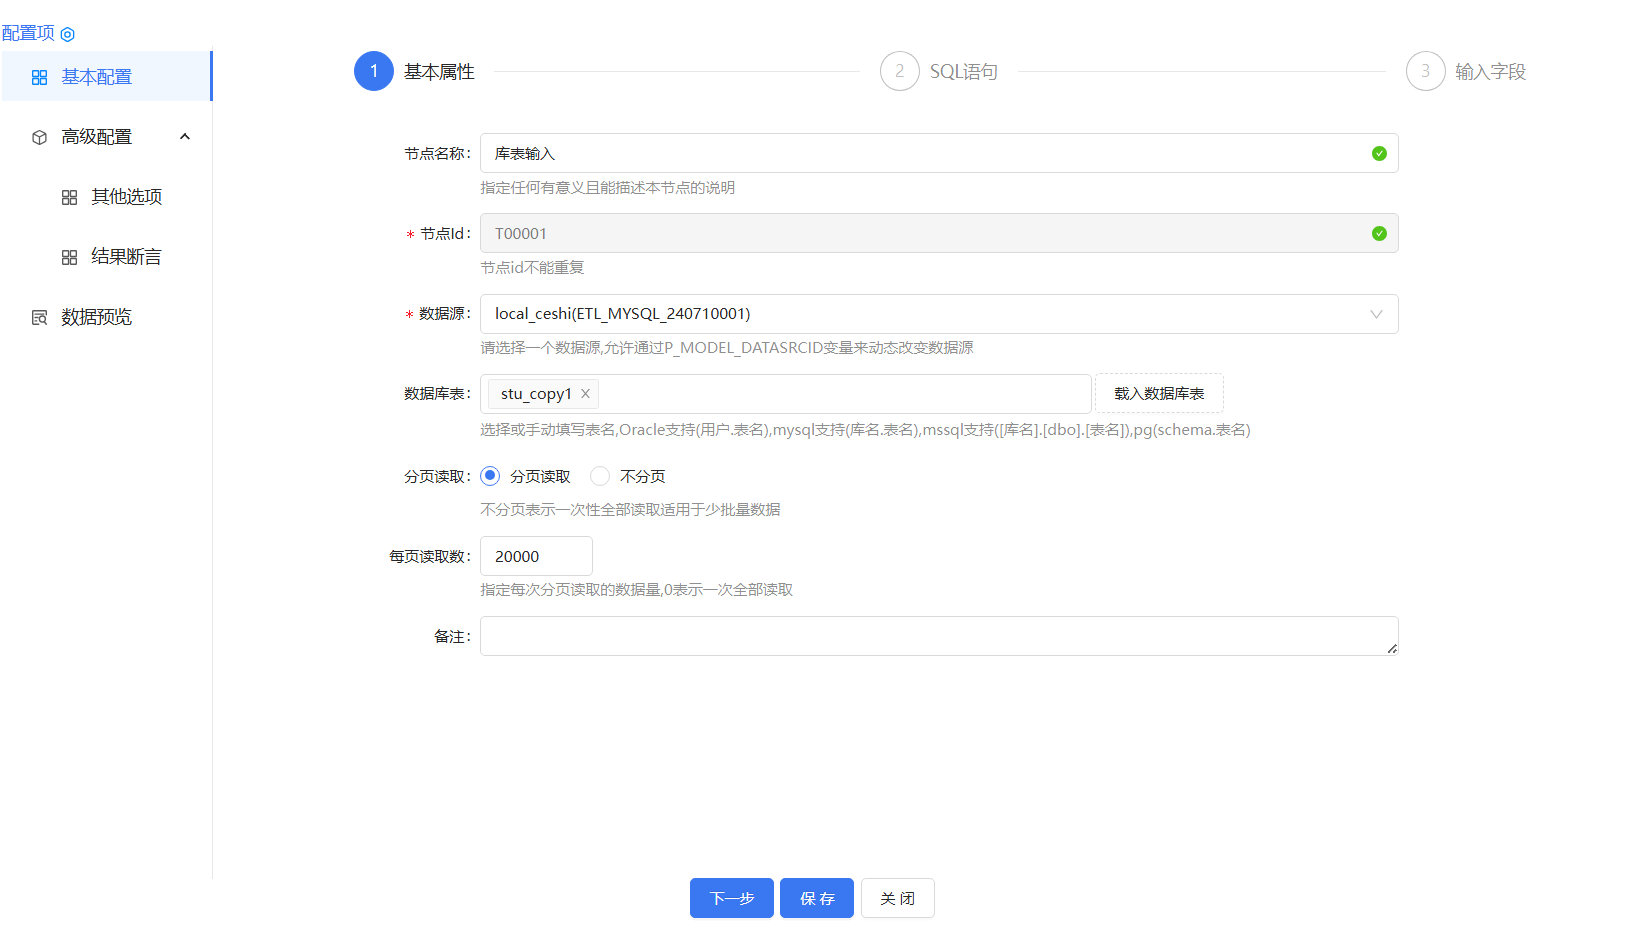Click the 下一步 button

732,898
